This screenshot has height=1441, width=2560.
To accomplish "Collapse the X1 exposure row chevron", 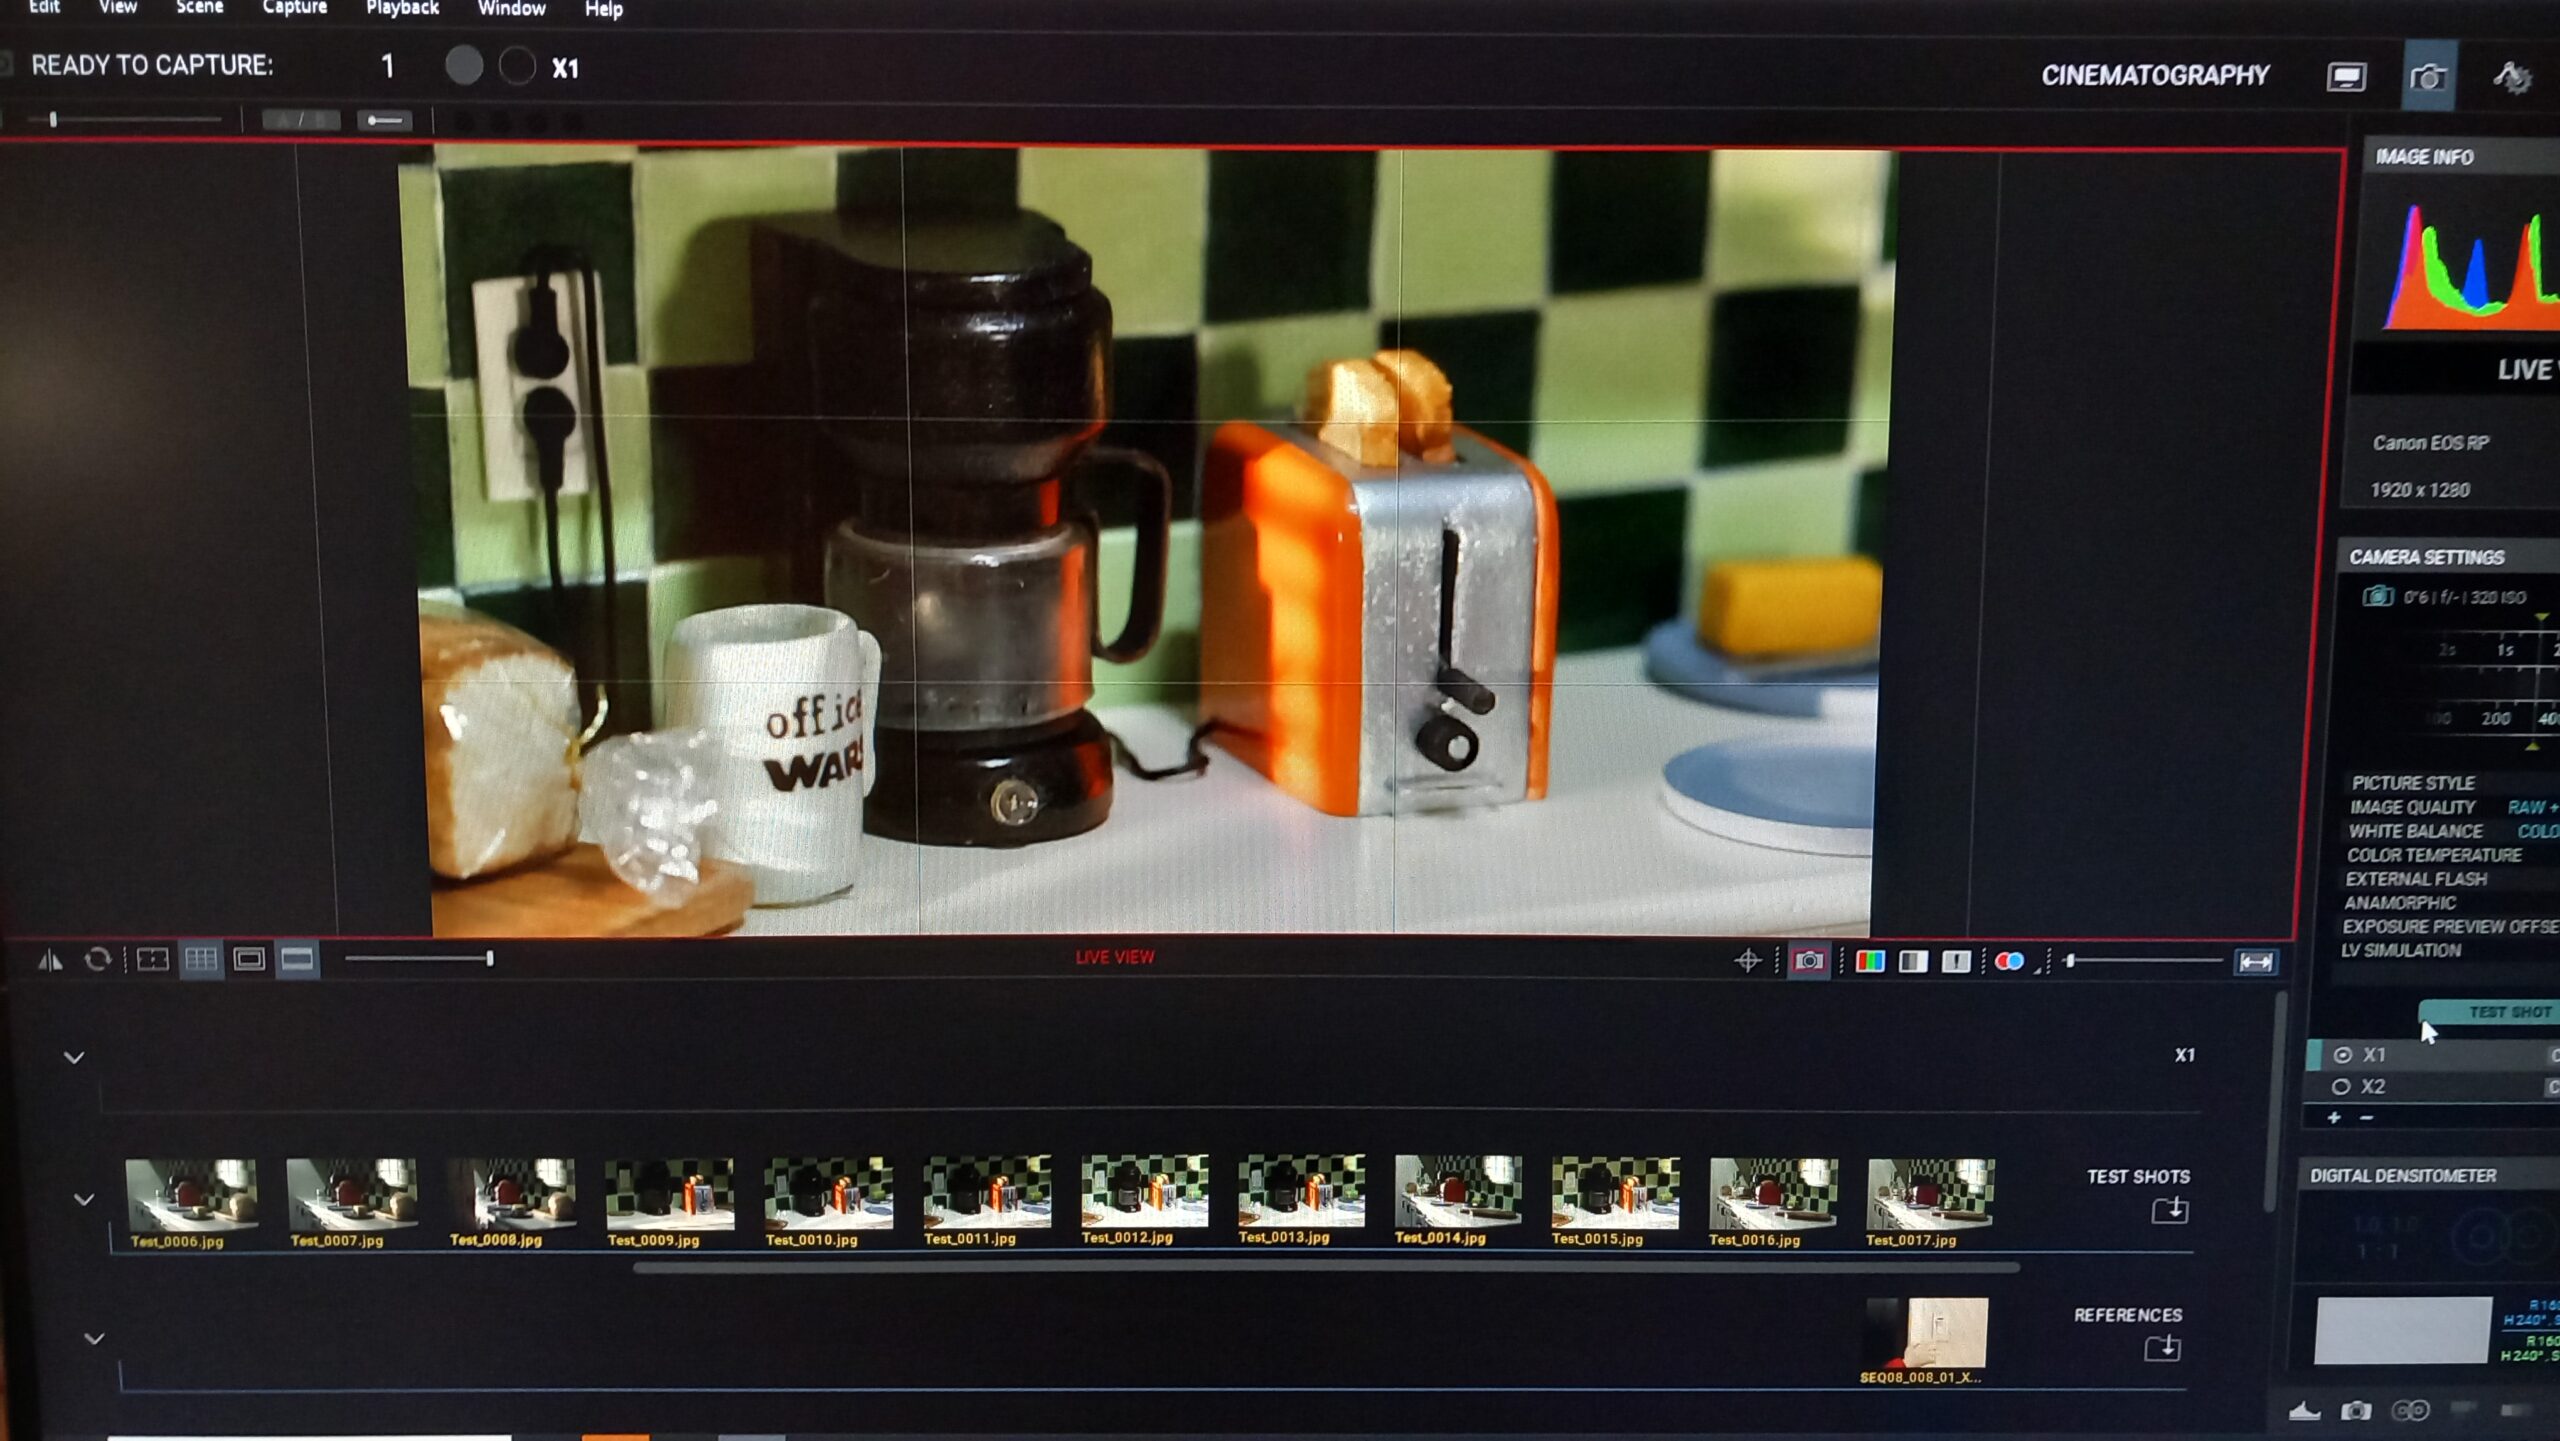I will point(74,1057).
